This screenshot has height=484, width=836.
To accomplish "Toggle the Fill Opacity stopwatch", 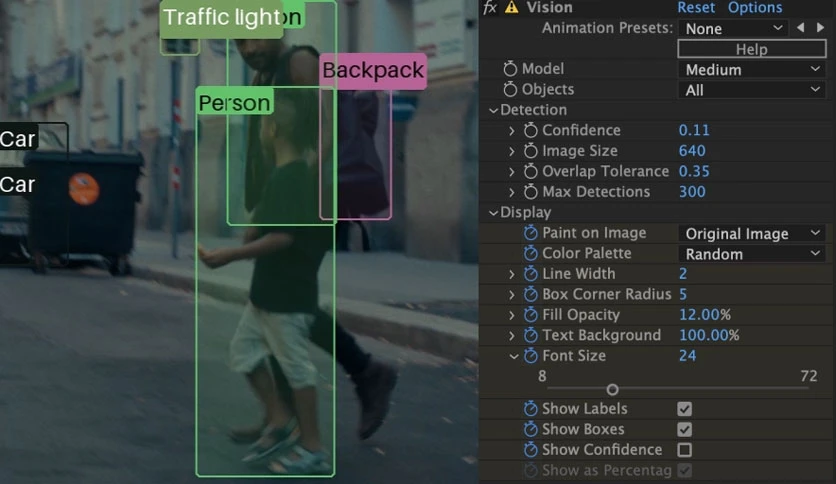I will click(530, 315).
